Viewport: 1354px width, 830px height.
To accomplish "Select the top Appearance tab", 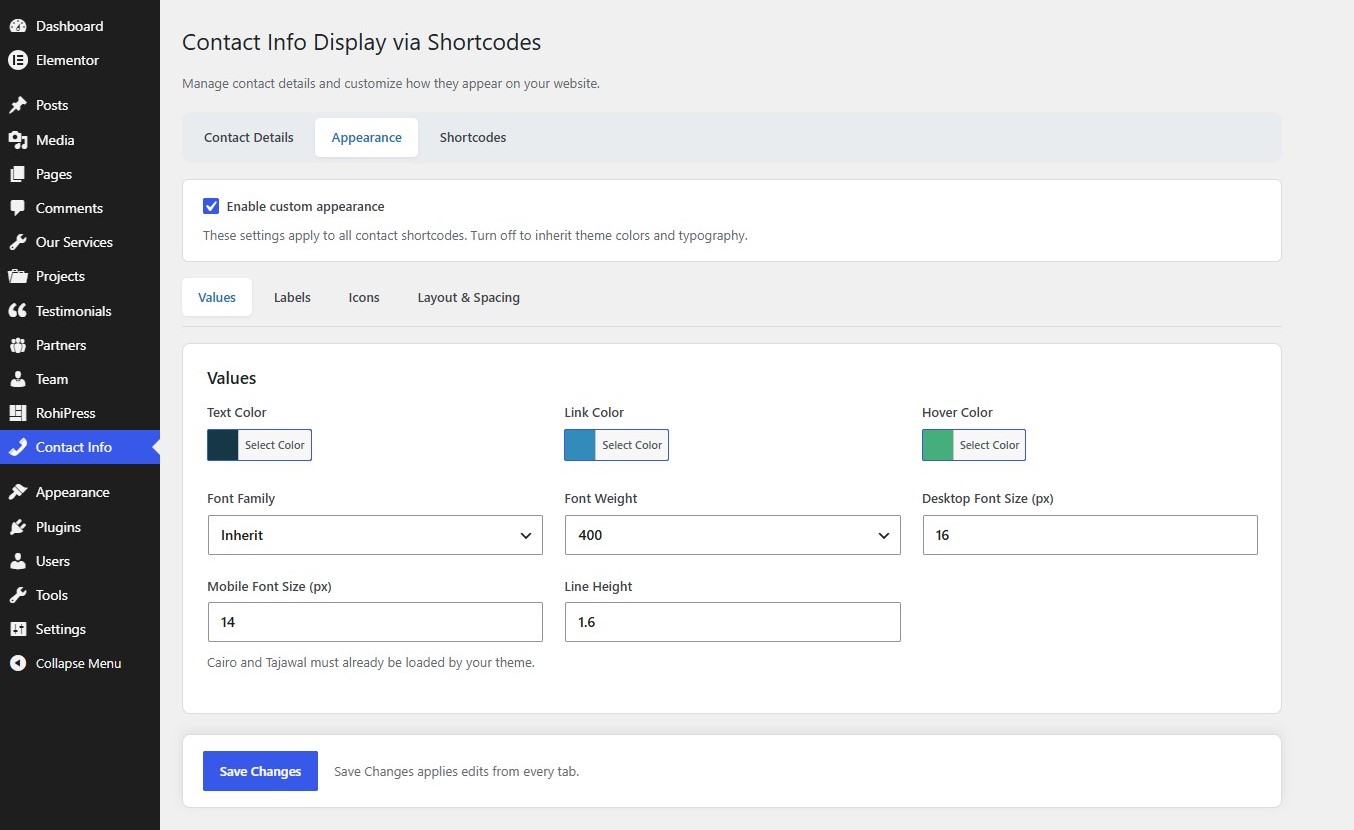I will [x=367, y=137].
